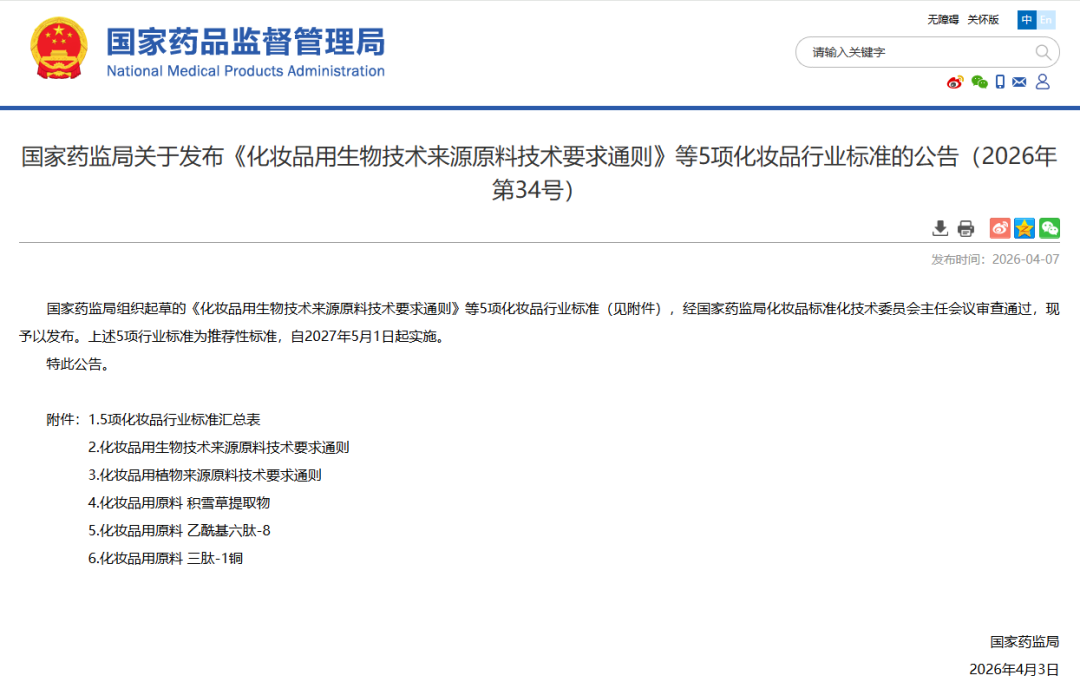1080x682 pixels.
Task: Print the announcement using the printer icon
Action: pos(965,228)
